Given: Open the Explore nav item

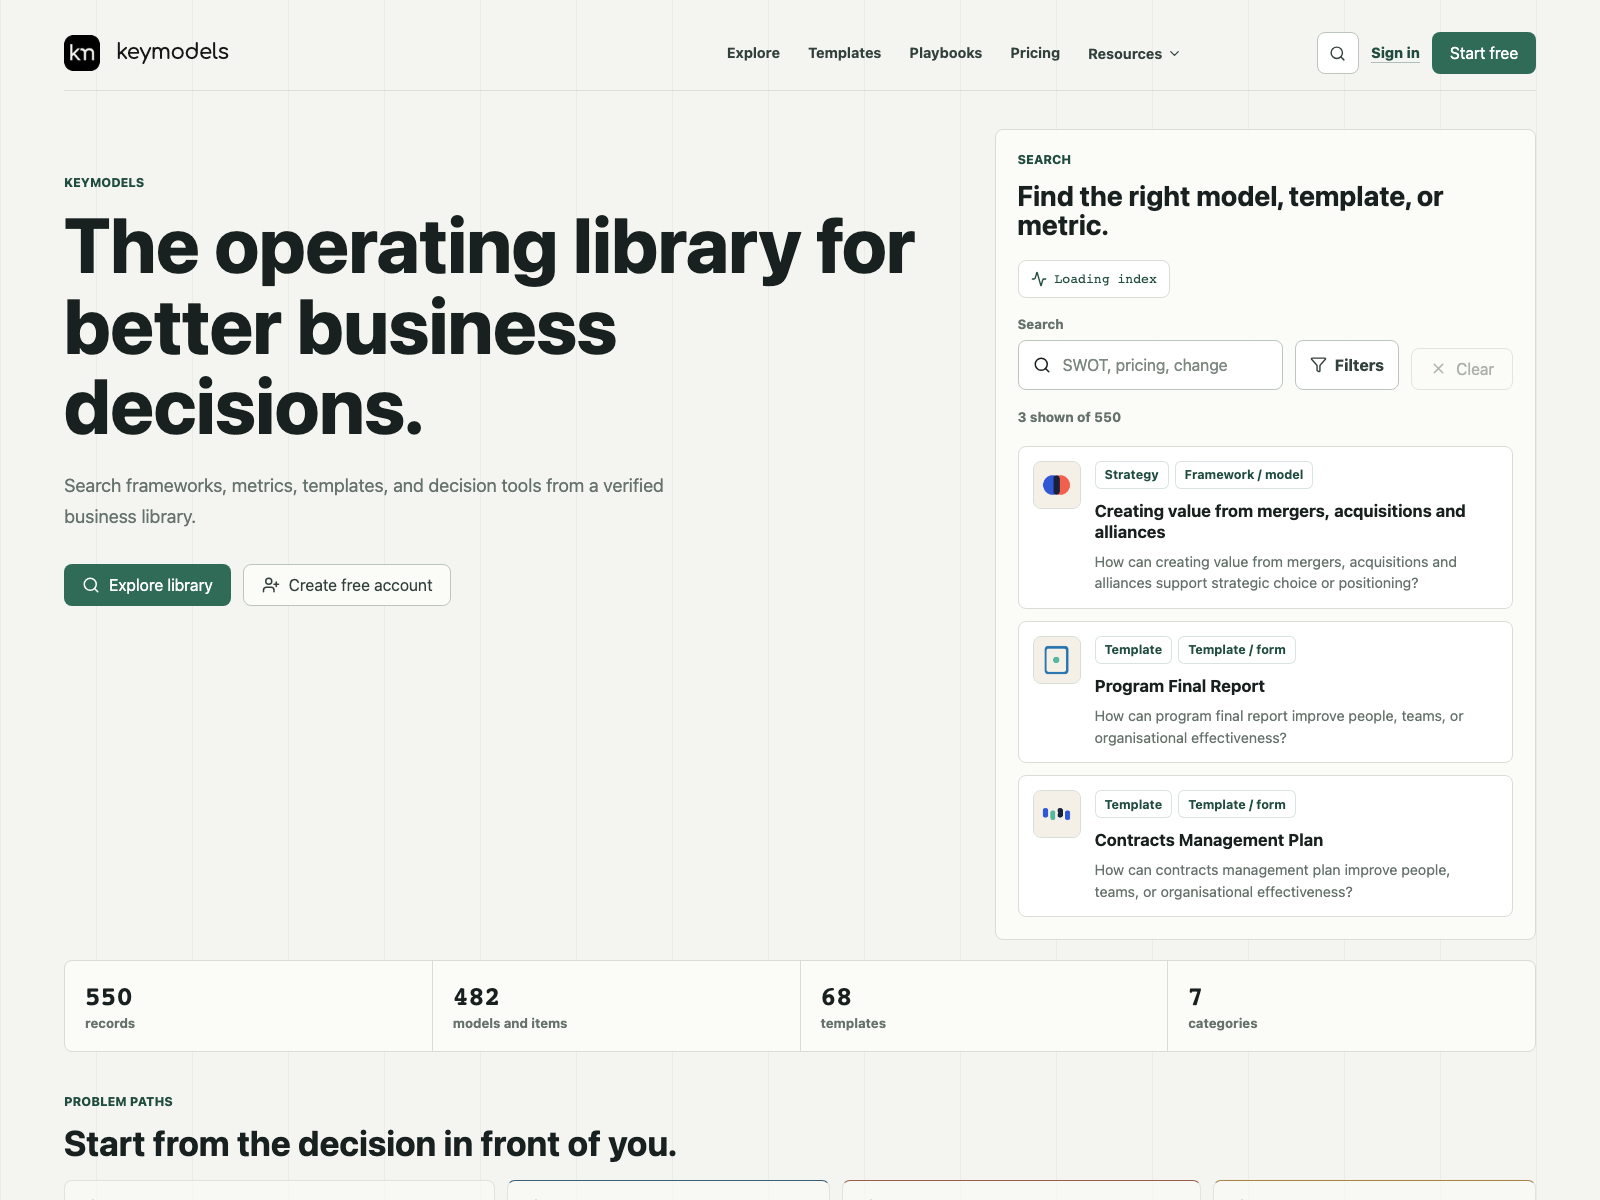Looking at the screenshot, I should (753, 53).
